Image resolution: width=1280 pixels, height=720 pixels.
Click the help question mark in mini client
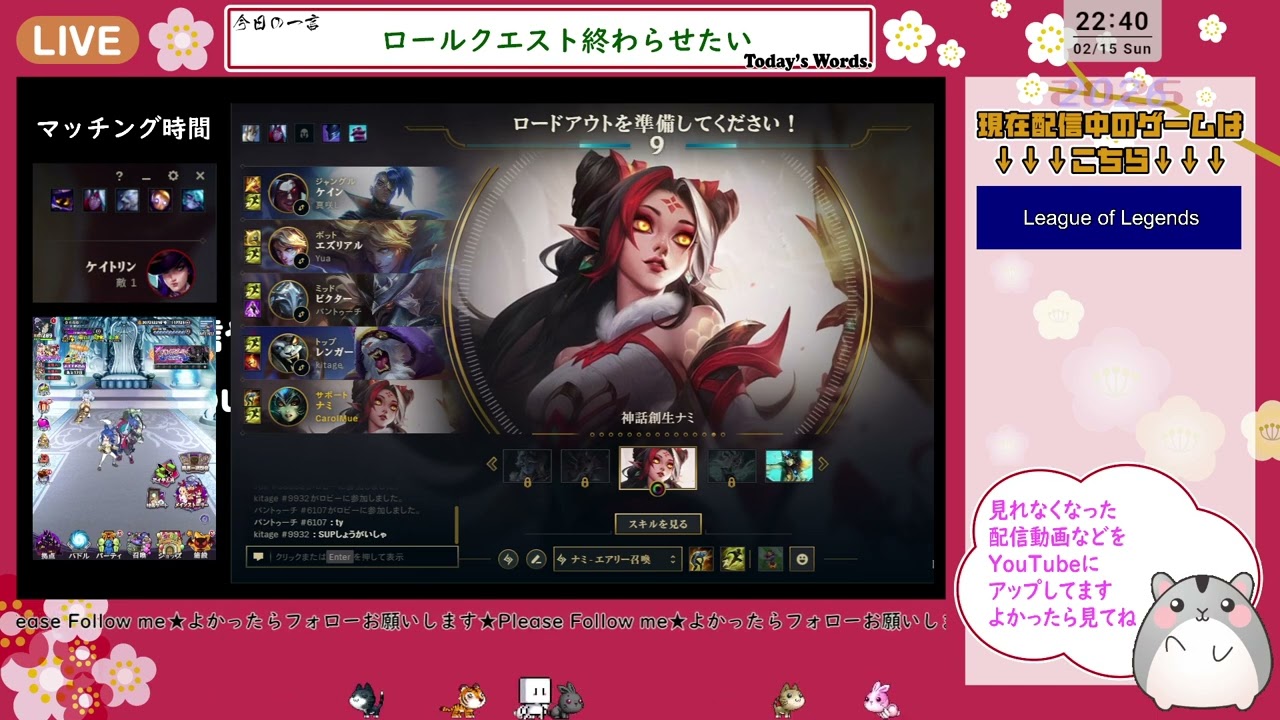(119, 176)
